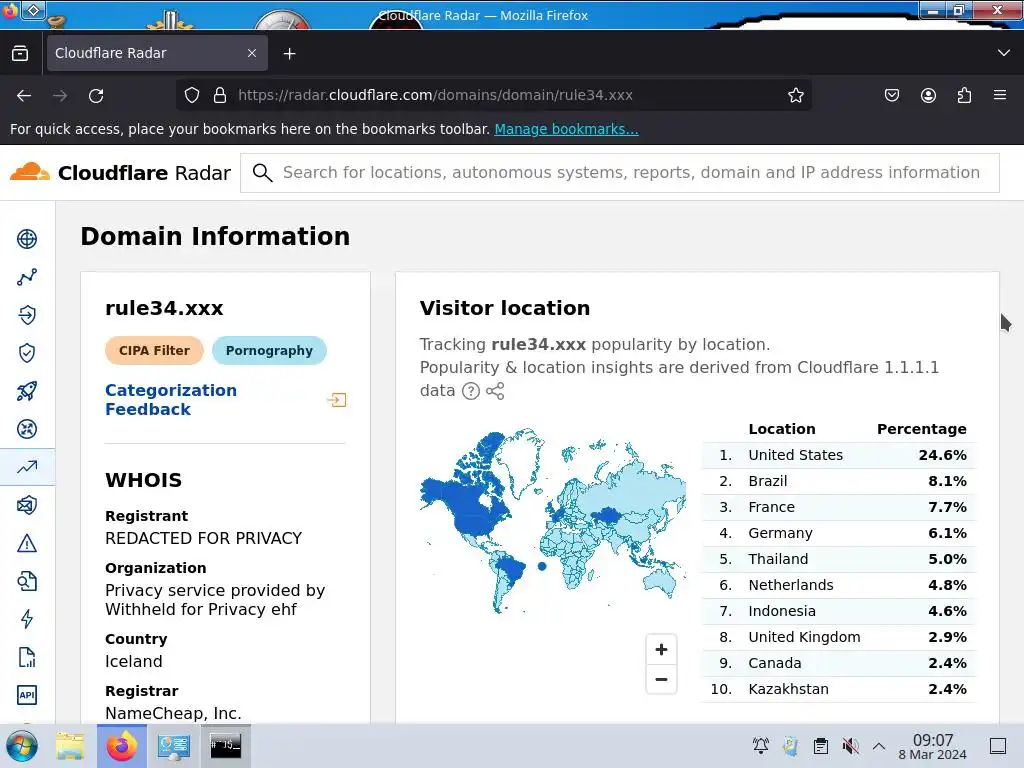Select the Brazil row in location table
Image resolution: width=1024 pixels, height=768 pixels.
coord(839,481)
